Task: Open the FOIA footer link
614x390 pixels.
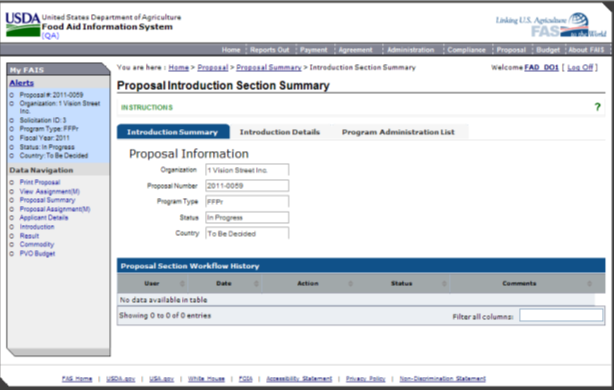Action: (x=246, y=379)
